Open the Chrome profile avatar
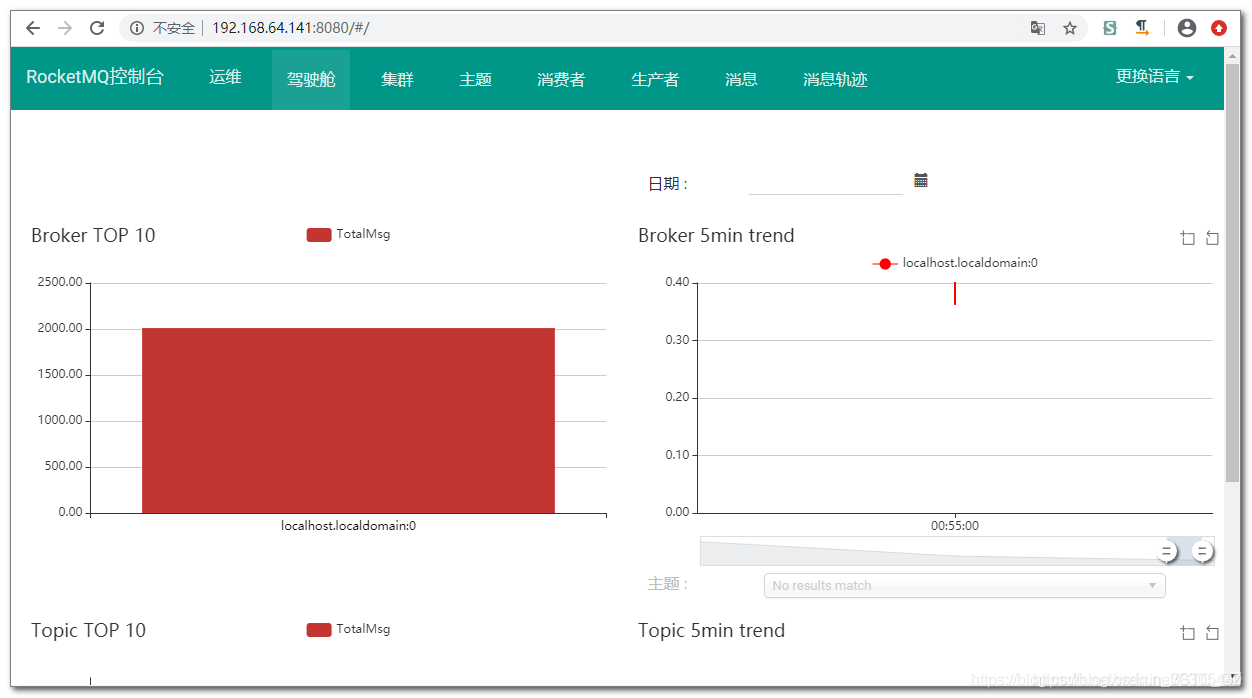Screen dimensions: 1252x698 (x=1187, y=28)
